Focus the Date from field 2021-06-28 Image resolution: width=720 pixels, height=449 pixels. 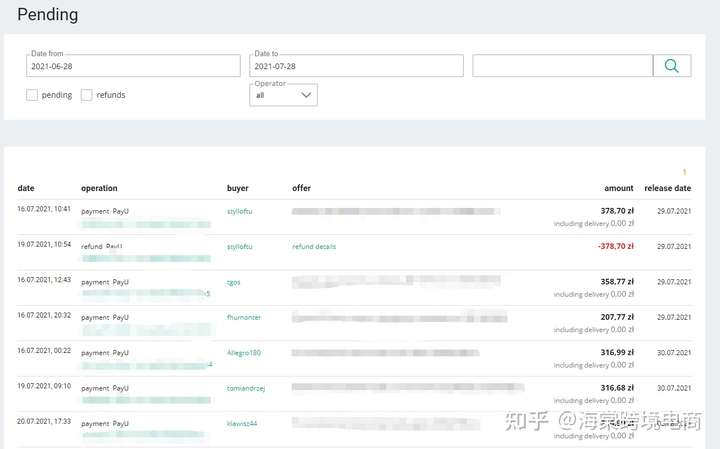tap(133, 66)
